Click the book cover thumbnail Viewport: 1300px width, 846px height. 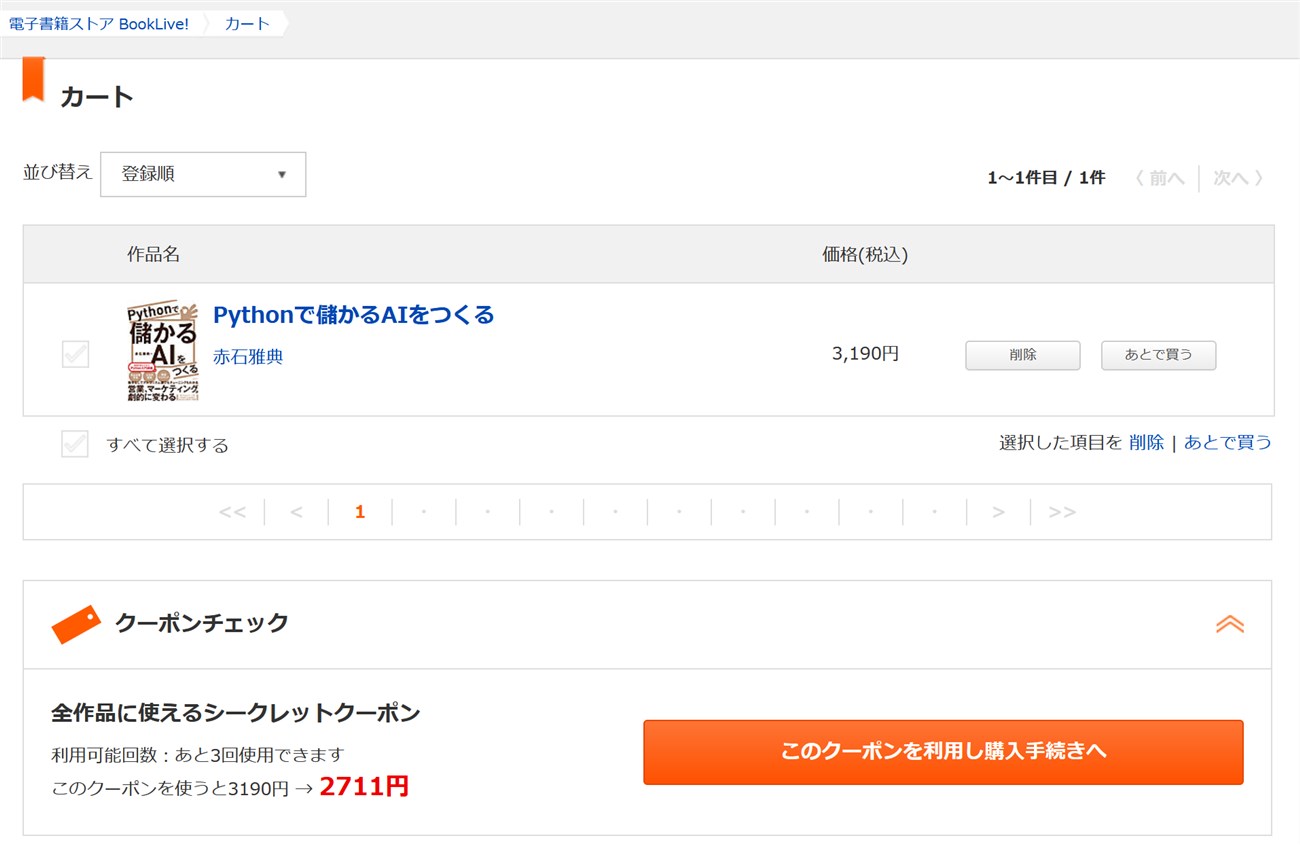pos(162,350)
